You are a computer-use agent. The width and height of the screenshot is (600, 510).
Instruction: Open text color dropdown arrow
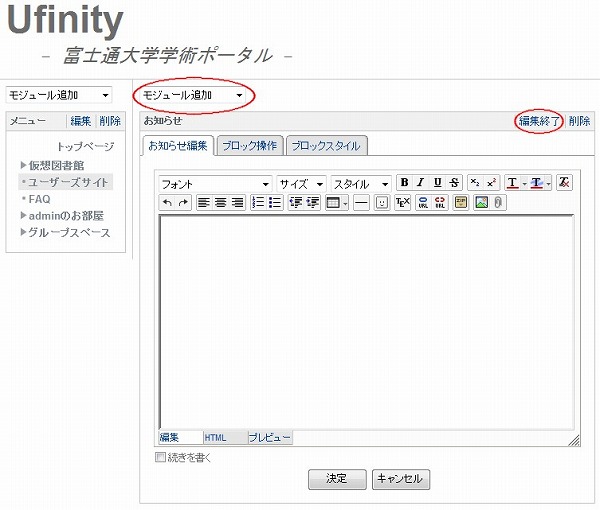pyautogui.click(x=524, y=184)
